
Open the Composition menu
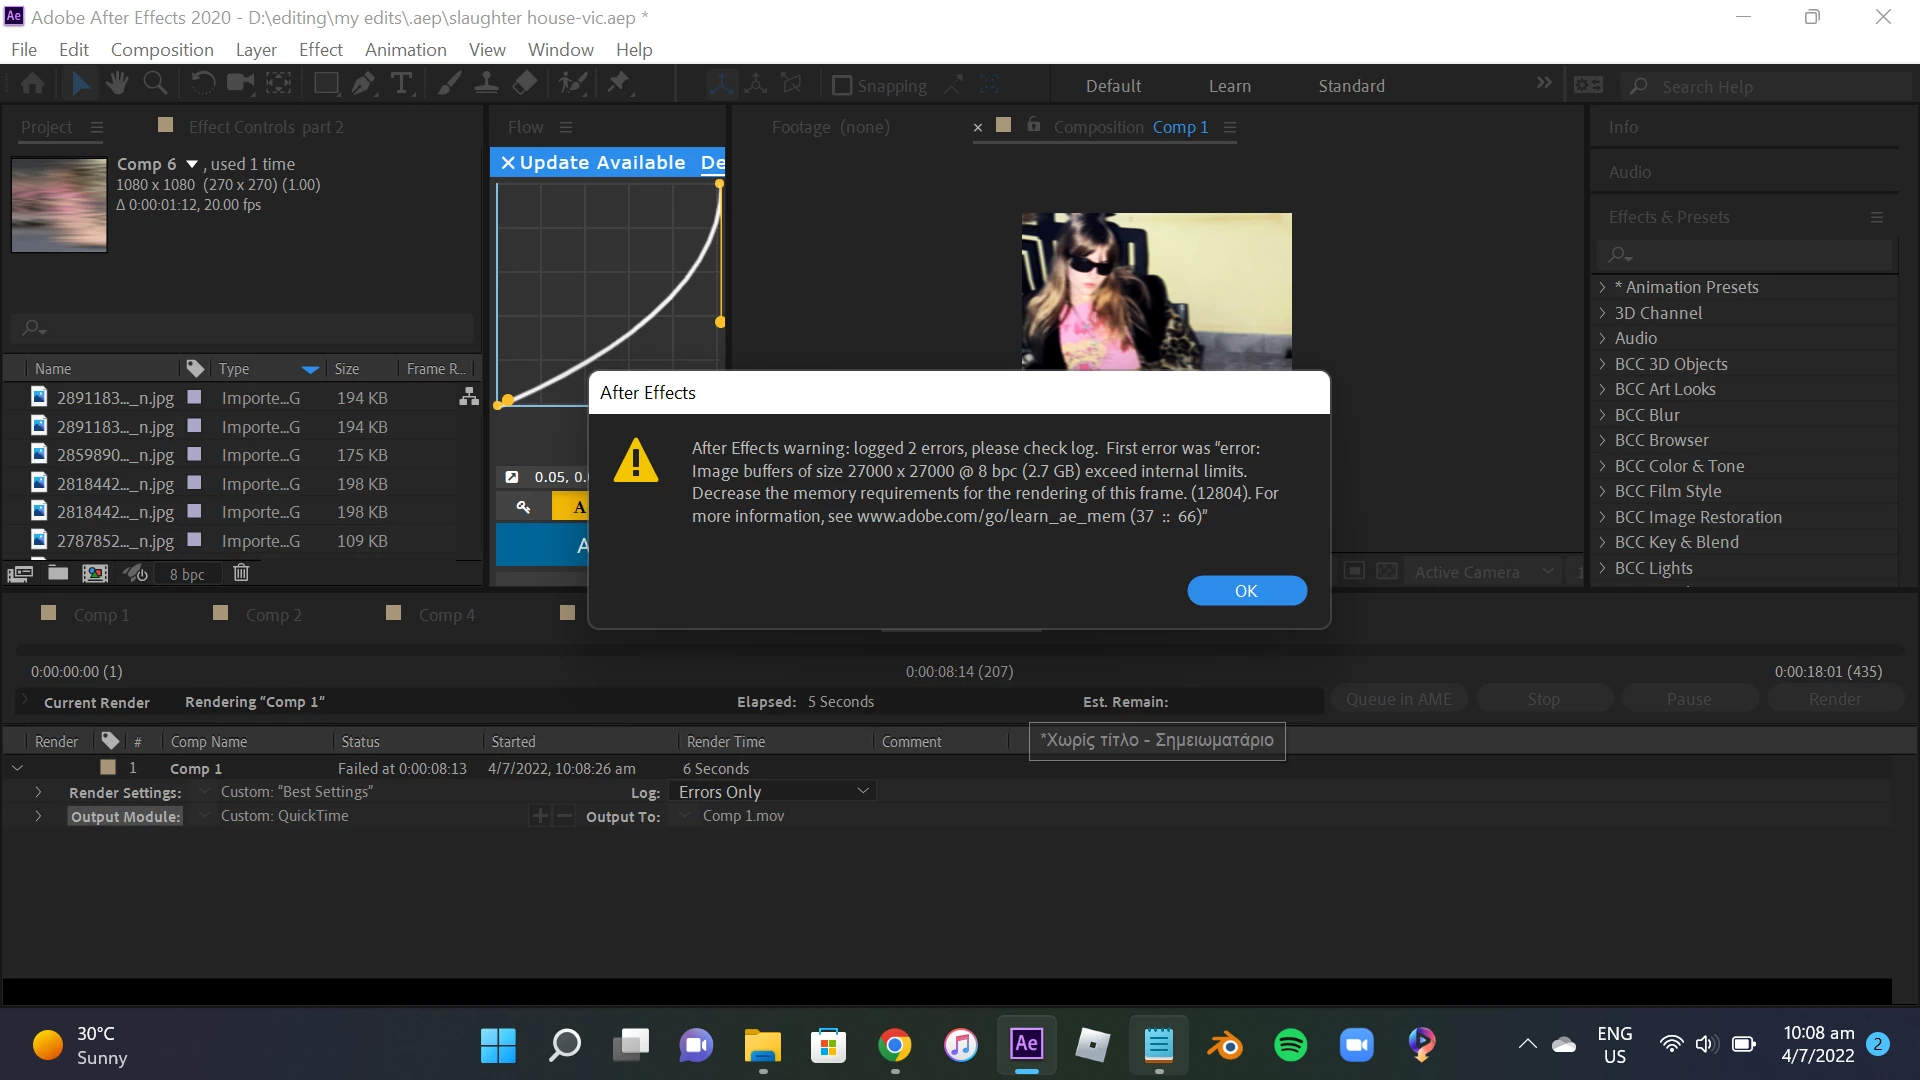point(162,50)
